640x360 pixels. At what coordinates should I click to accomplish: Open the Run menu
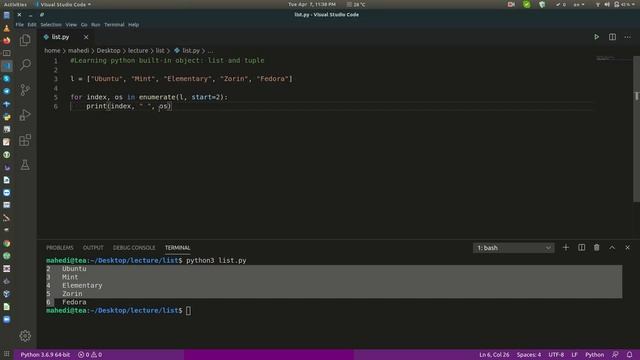(96, 24)
